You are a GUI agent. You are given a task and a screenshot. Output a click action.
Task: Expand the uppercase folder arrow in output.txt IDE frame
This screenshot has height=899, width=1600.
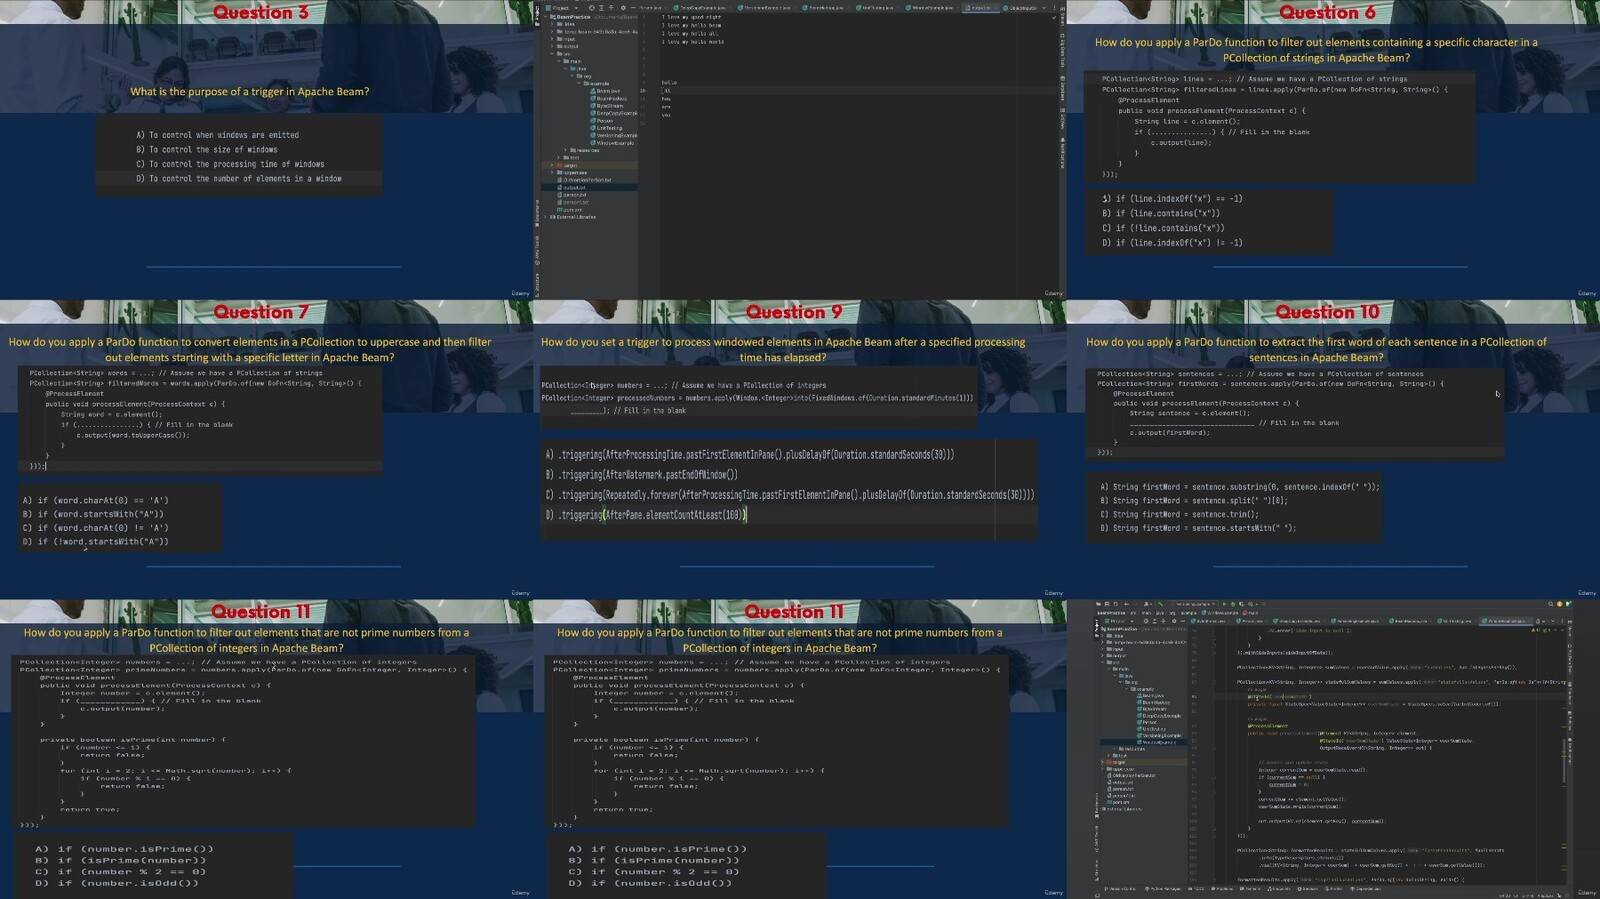click(552, 173)
